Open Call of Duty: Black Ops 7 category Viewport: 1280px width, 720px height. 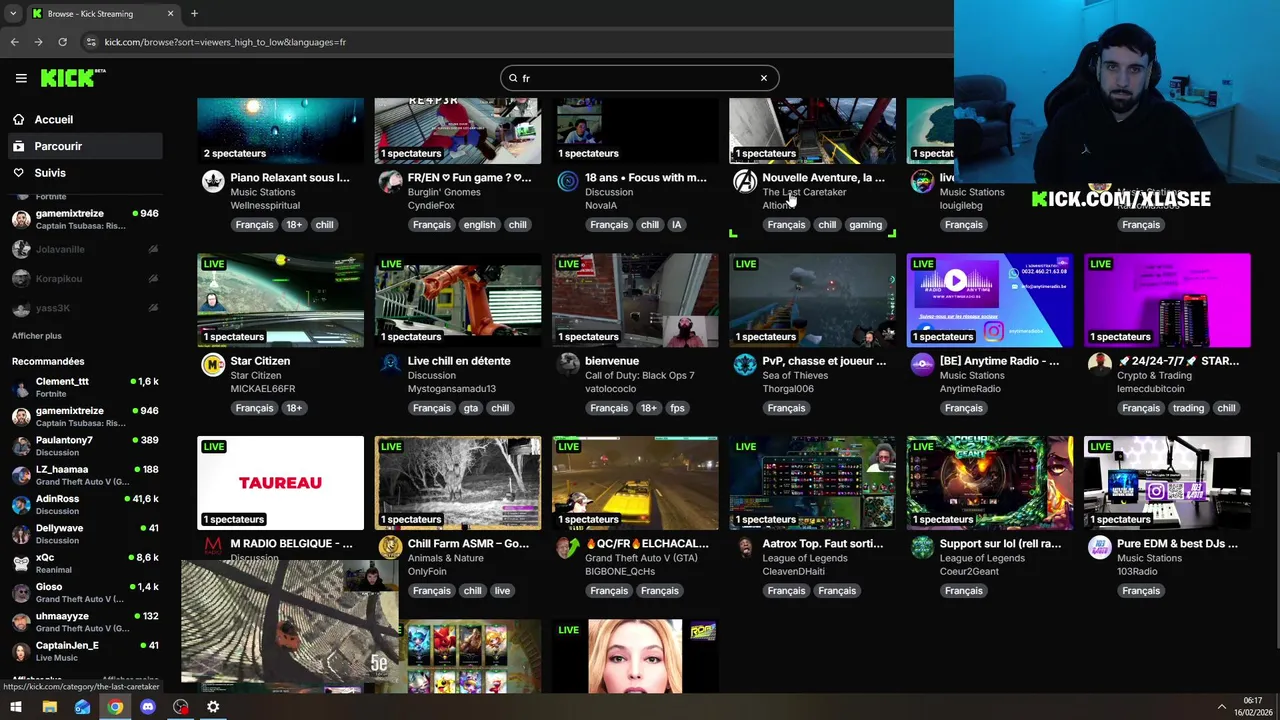click(639, 375)
